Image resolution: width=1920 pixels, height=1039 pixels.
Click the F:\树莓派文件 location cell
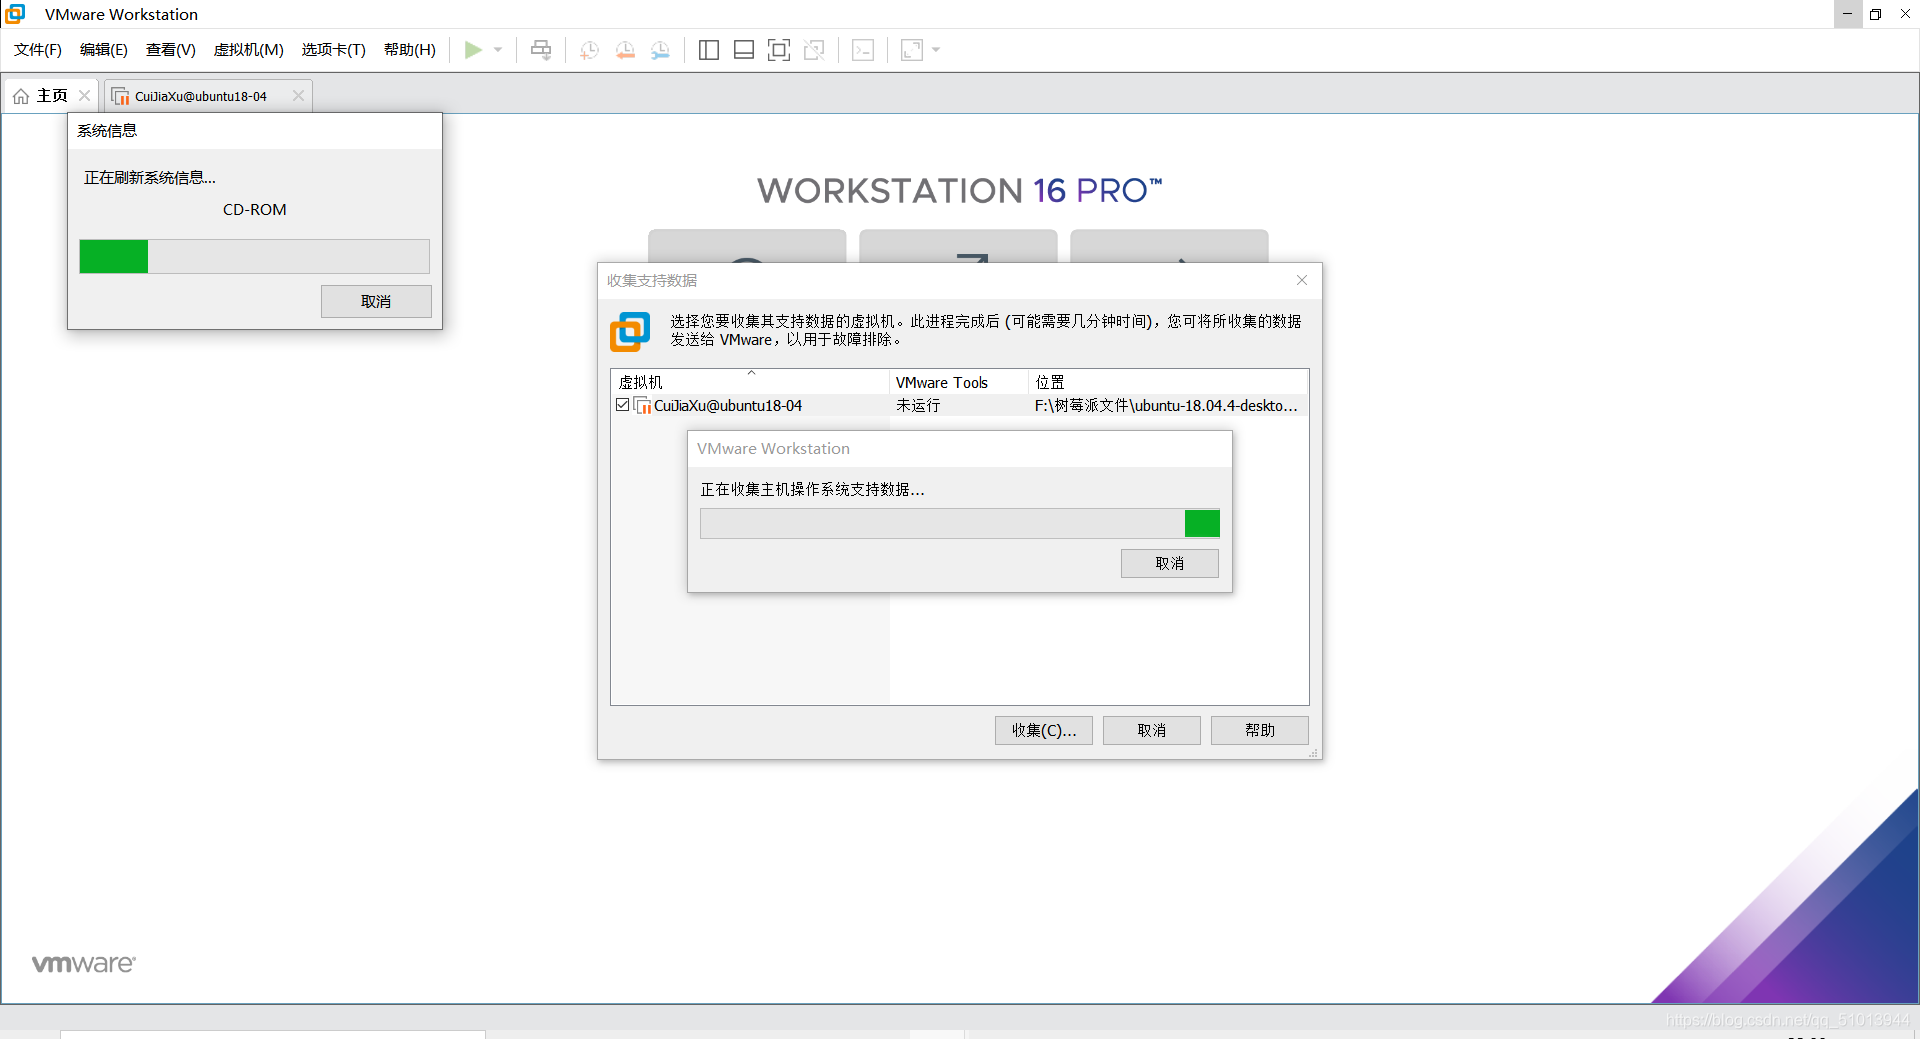pyautogui.click(x=1166, y=406)
